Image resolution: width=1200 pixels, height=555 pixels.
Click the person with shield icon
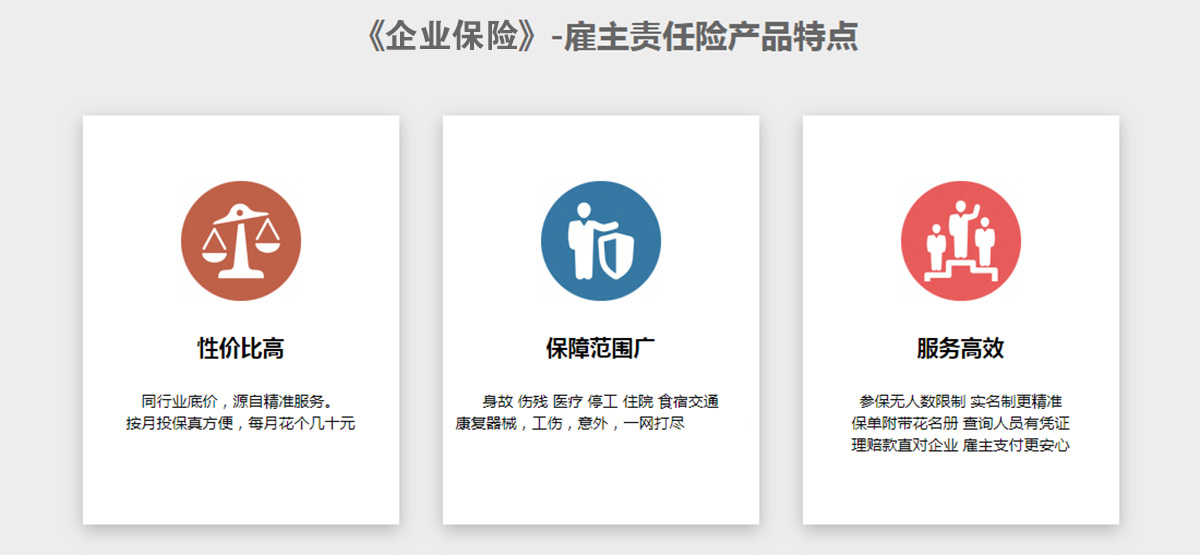600,242
